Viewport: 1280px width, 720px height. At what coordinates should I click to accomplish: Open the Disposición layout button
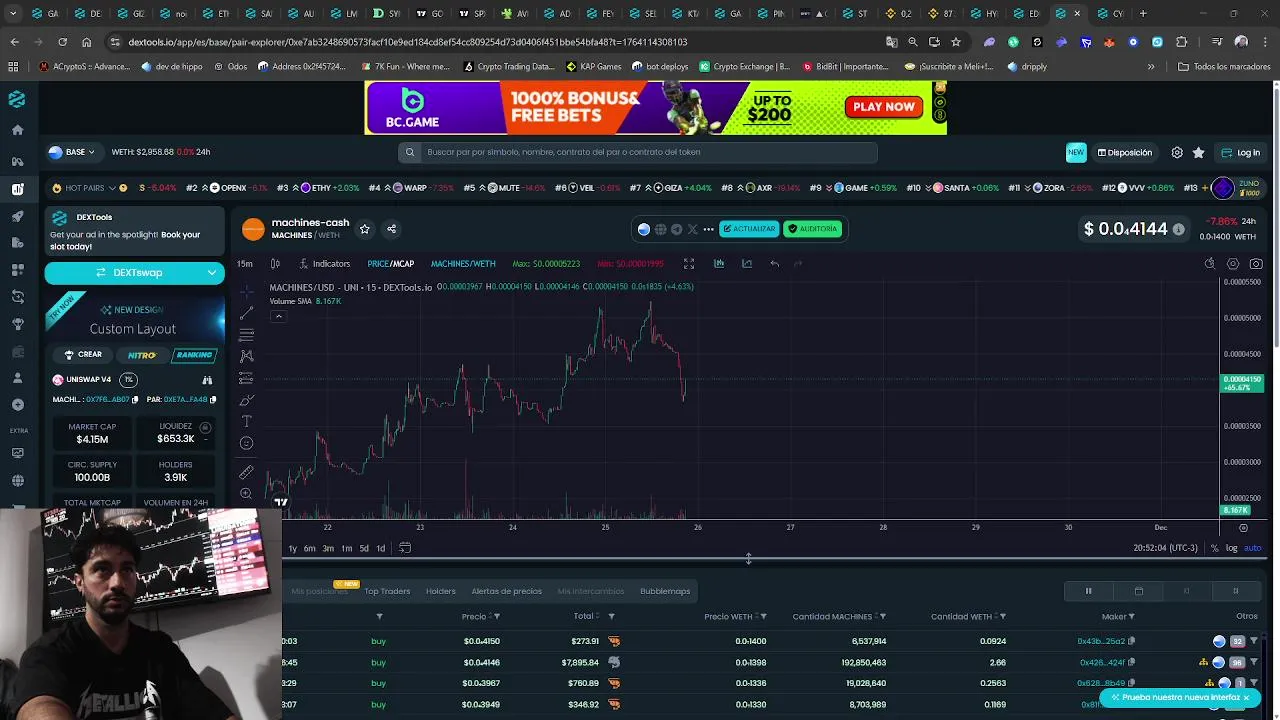1125,153
